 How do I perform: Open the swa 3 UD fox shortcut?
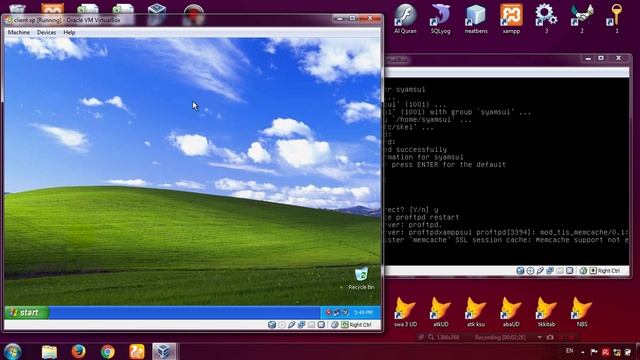pyautogui.click(x=405, y=312)
